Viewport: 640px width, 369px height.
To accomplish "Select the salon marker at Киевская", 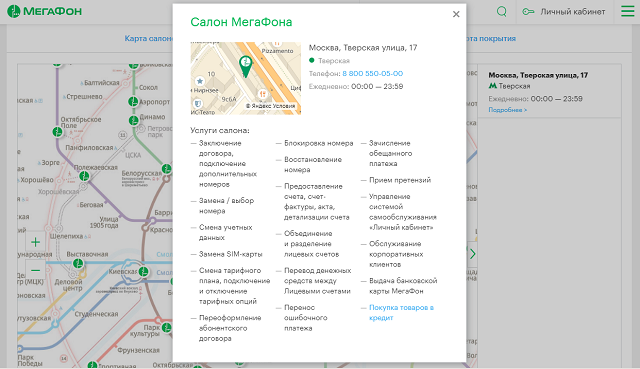I will [144, 271].
